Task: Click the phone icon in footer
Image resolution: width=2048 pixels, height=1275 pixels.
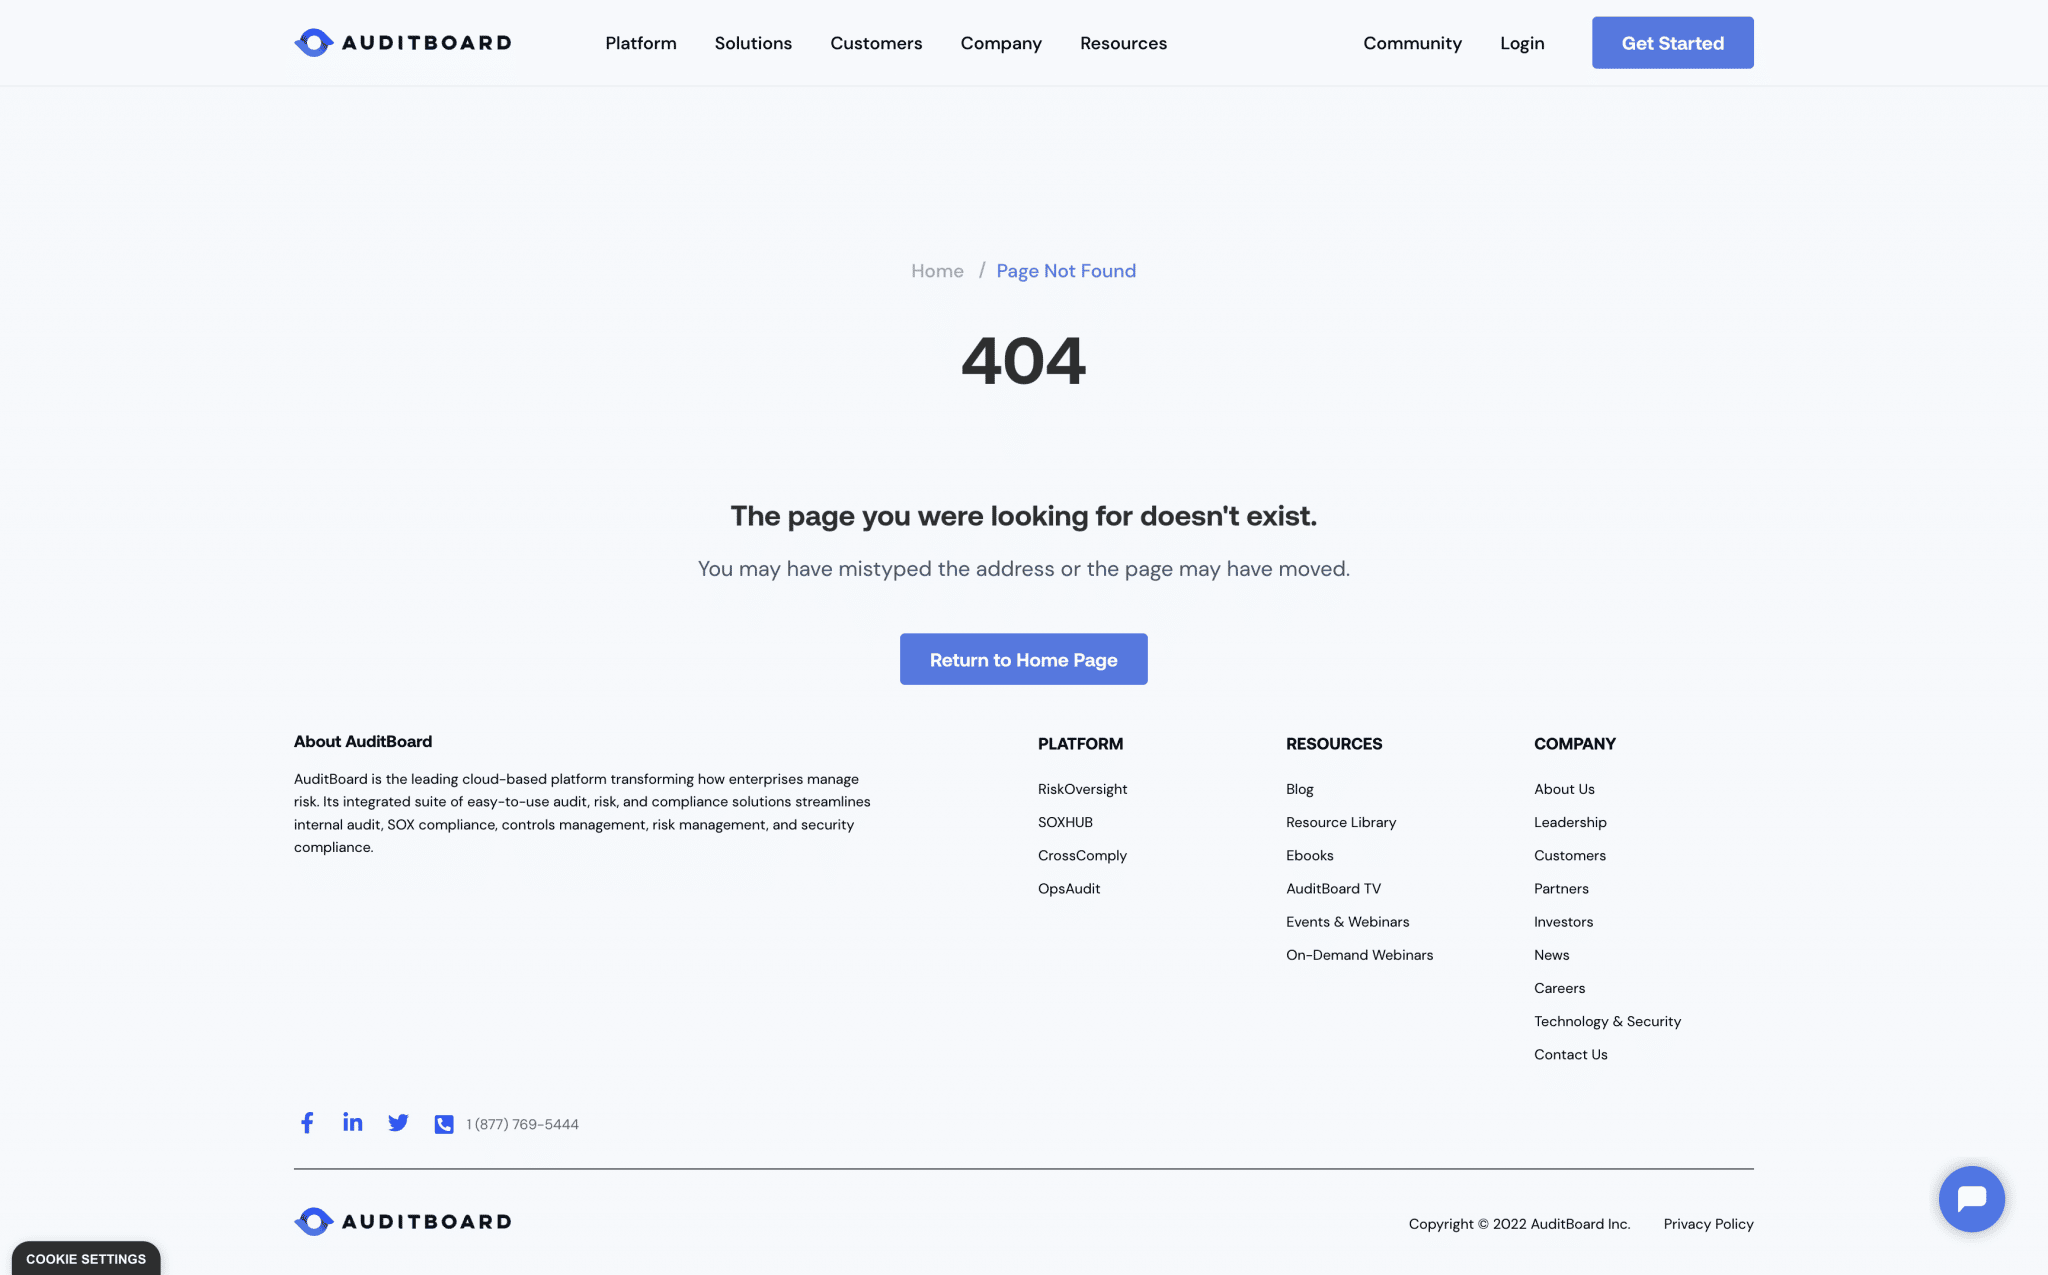Action: point(444,1124)
